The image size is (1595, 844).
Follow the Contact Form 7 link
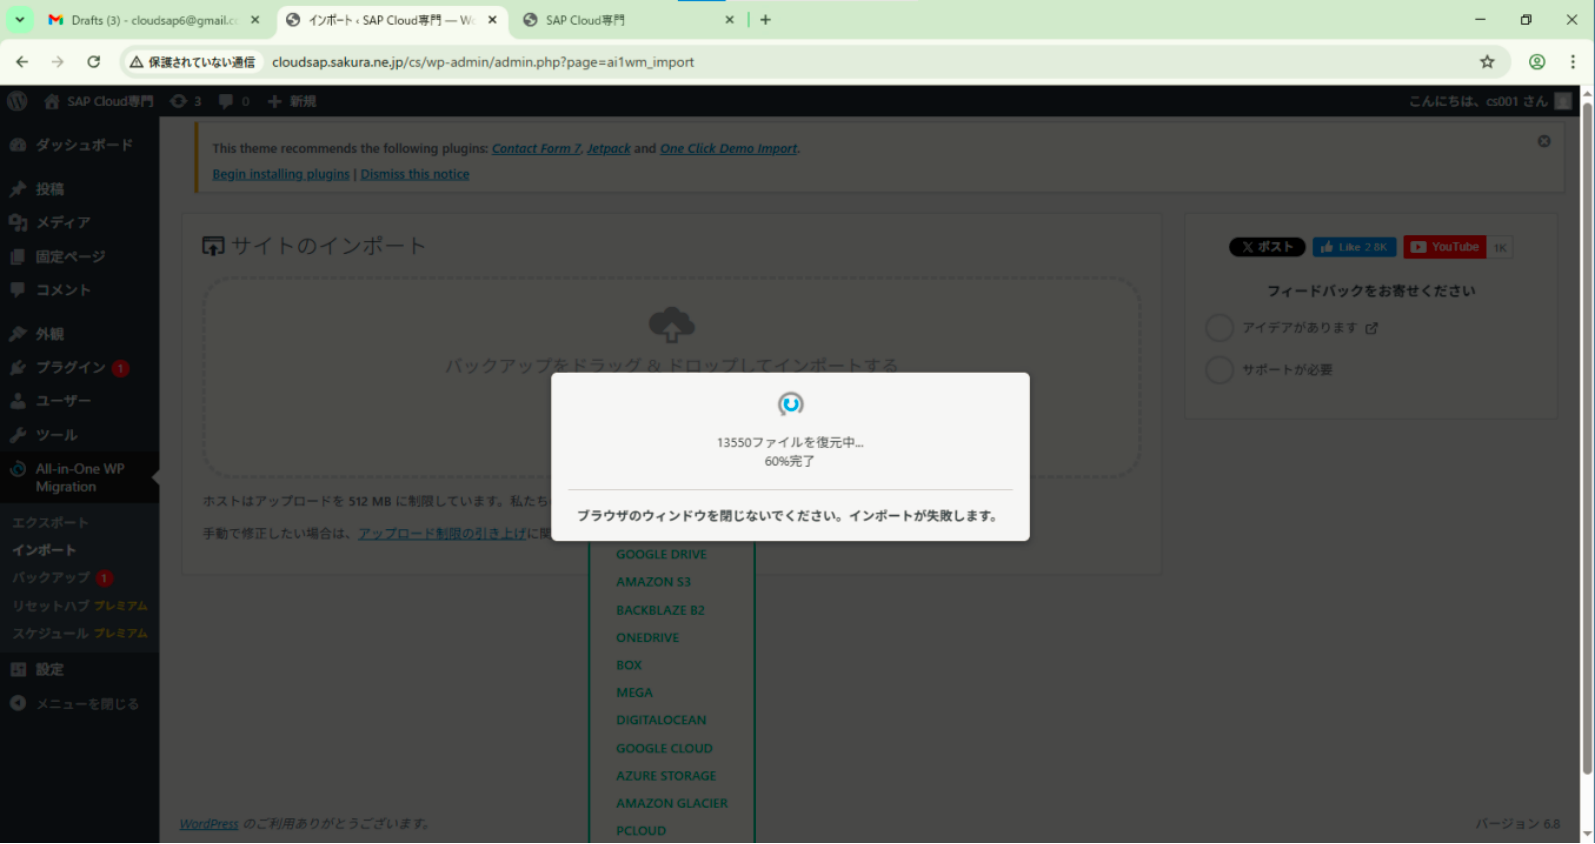[x=536, y=148]
